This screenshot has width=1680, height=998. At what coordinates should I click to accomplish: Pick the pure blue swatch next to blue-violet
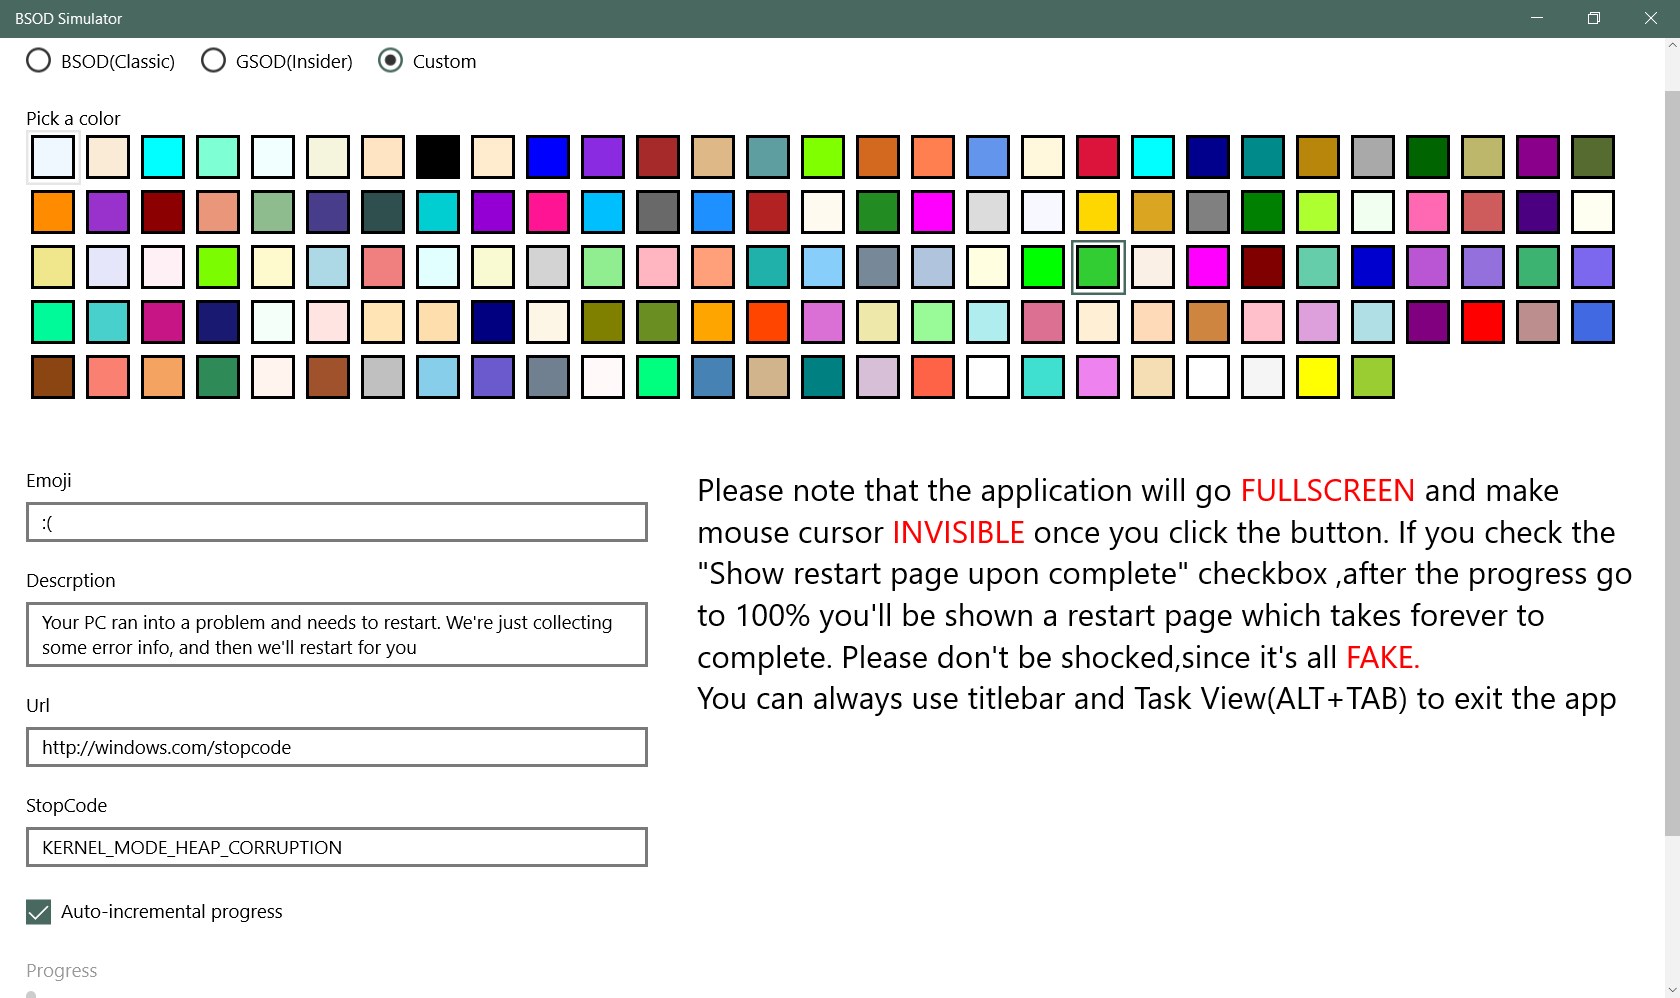click(548, 157)
